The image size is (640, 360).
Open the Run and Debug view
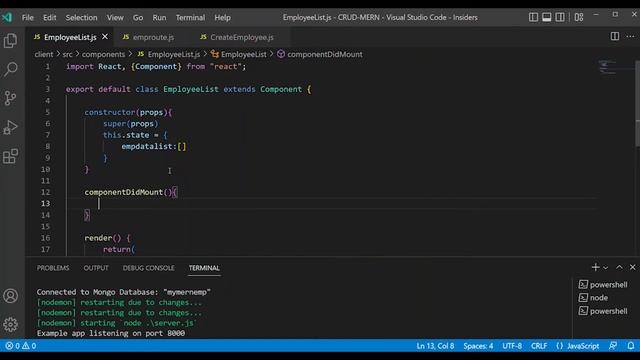(11, 127)
